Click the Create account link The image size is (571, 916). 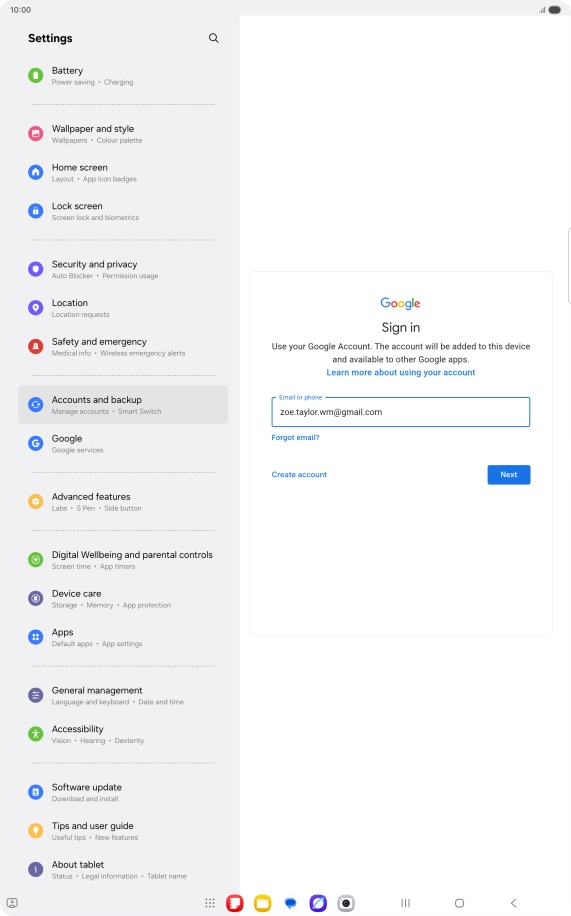tap(299, 474)
